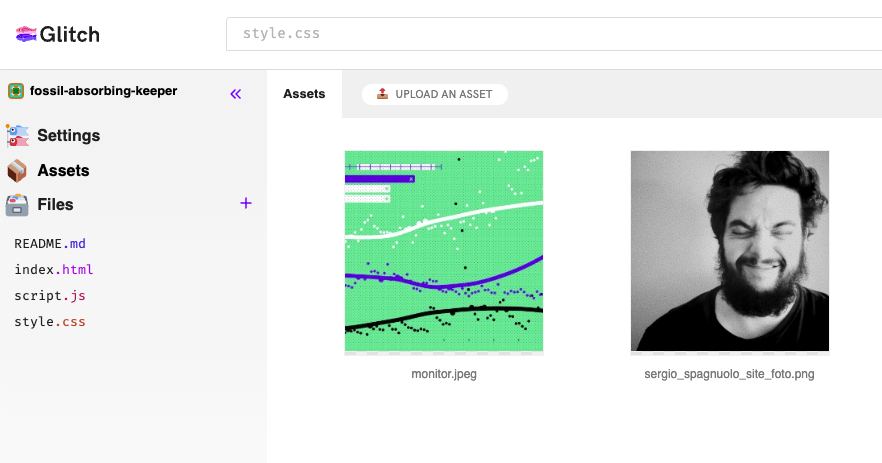The width and height of the screenshot is (882, 463).
Task: Open script.js file
Action: (x=50, y=295)
